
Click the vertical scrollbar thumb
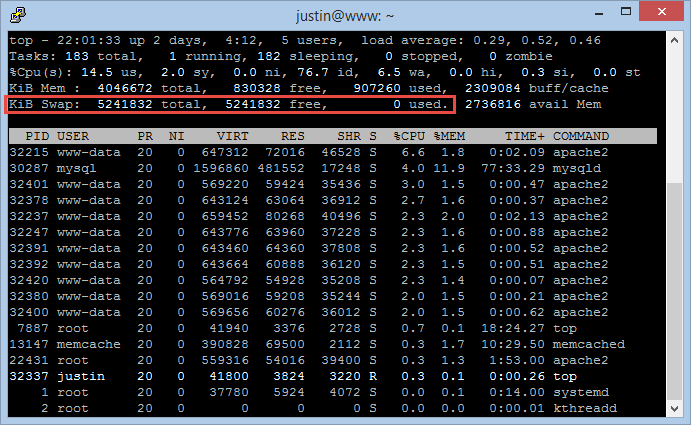point(674,291)
